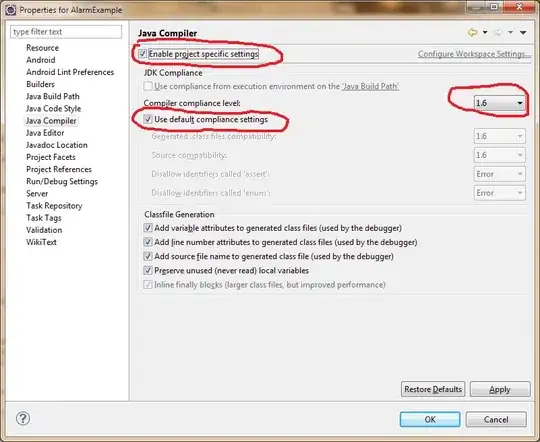The height and width of the screenshot is (442, 540).
Task: Open Source compatibility dropdown
Action: pos(500,155)
